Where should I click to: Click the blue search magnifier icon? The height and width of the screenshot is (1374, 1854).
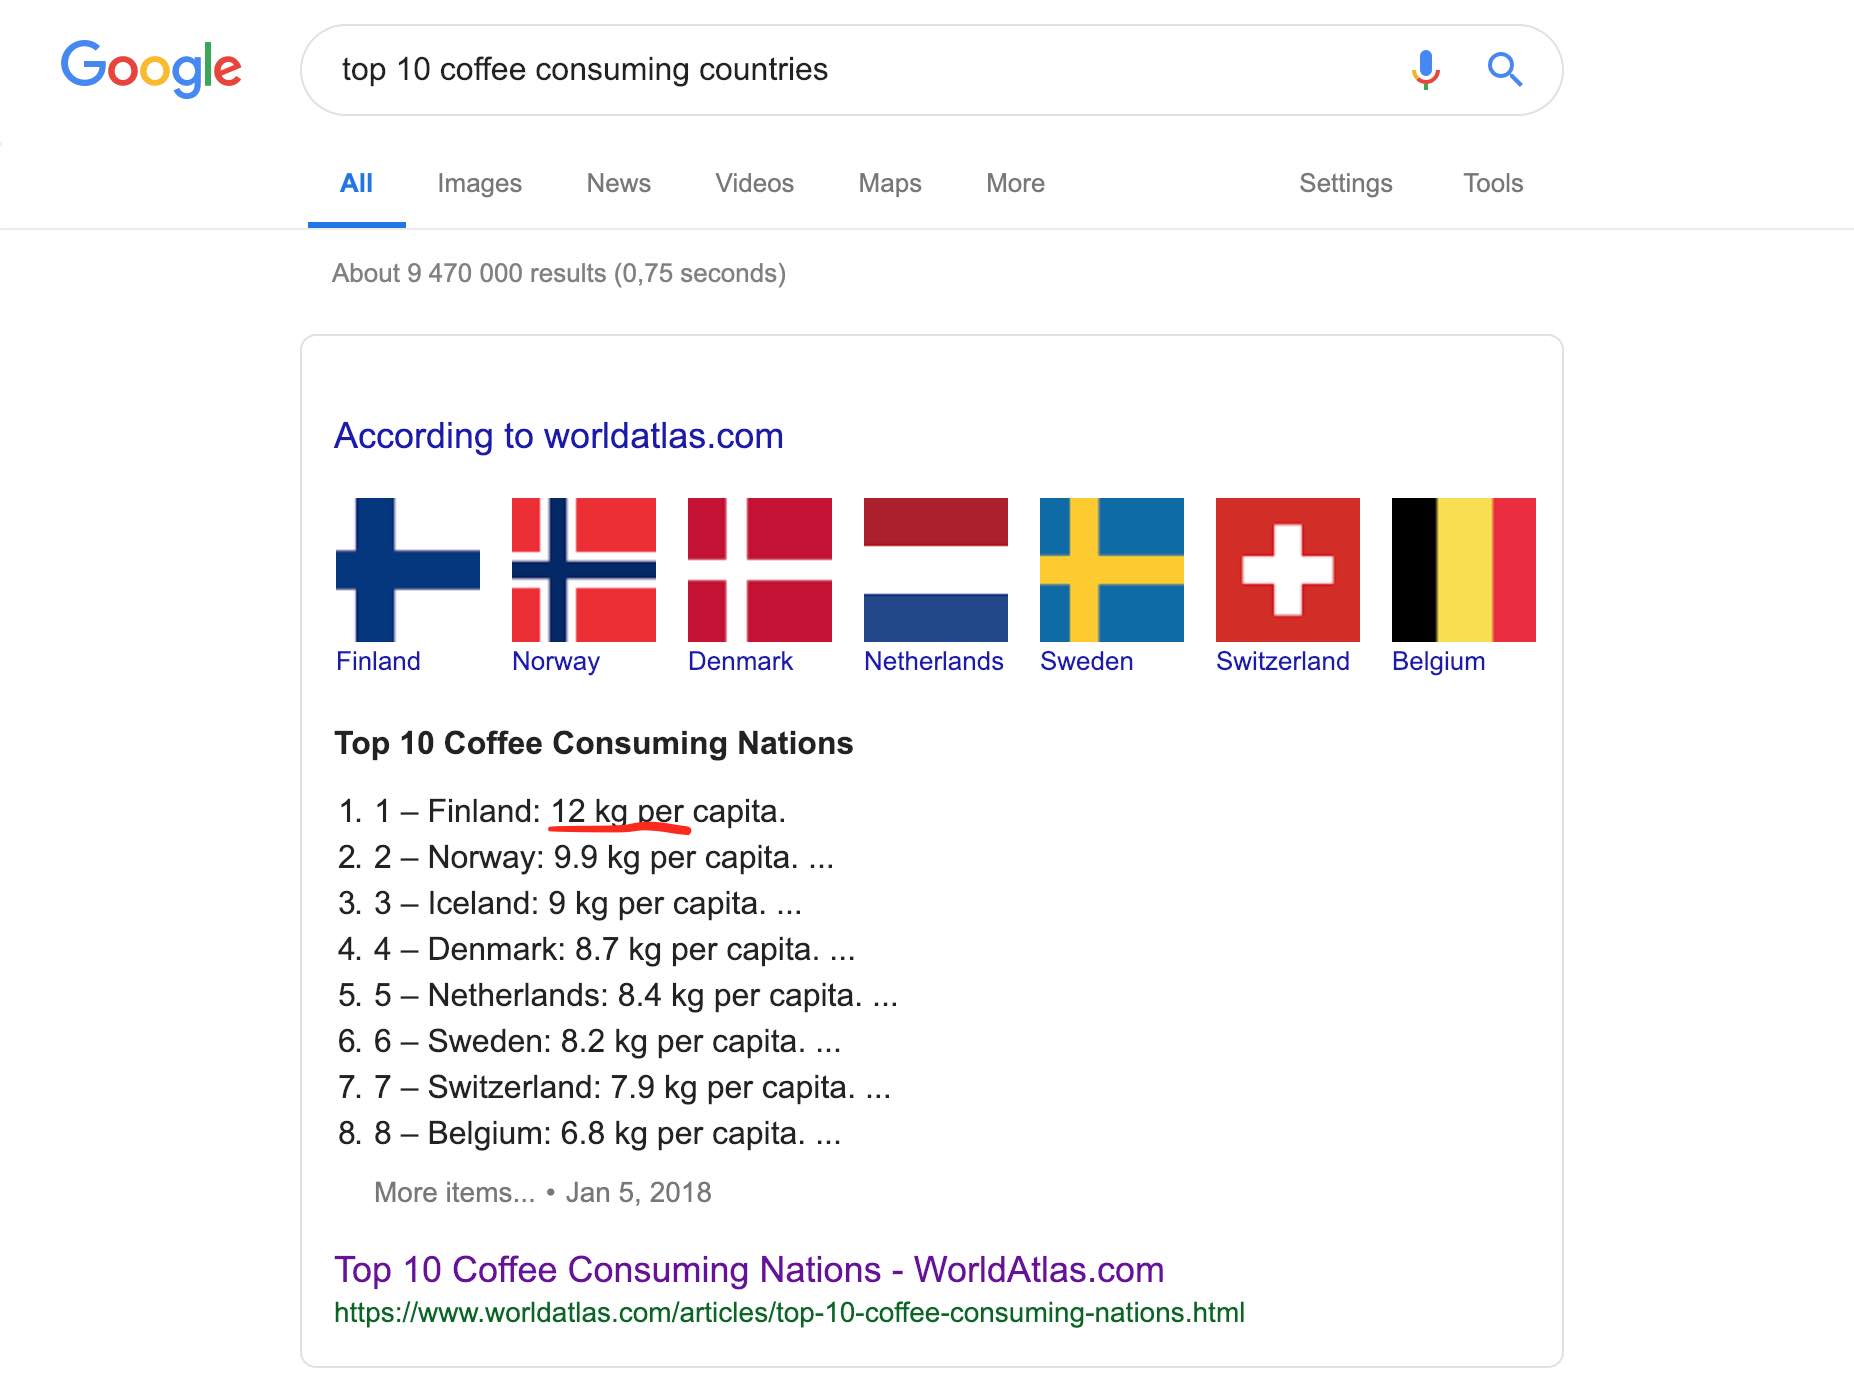tap(1504, 69)
